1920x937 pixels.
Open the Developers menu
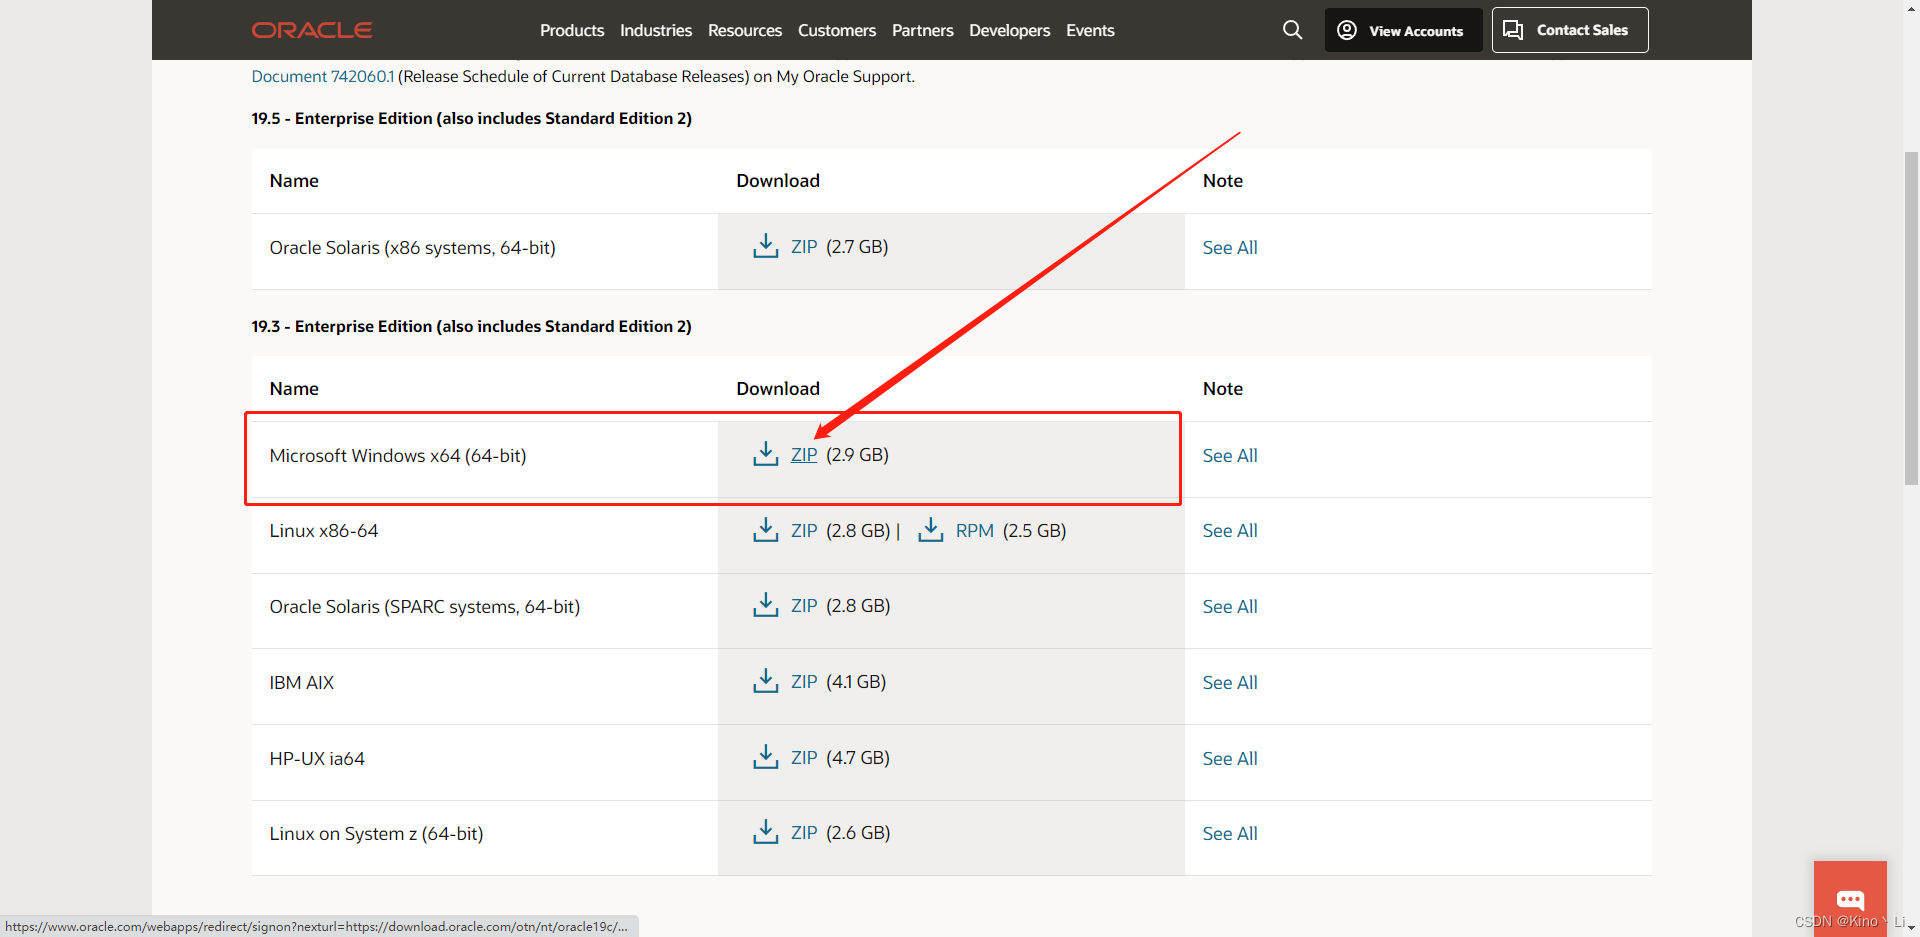[1009, 30]
